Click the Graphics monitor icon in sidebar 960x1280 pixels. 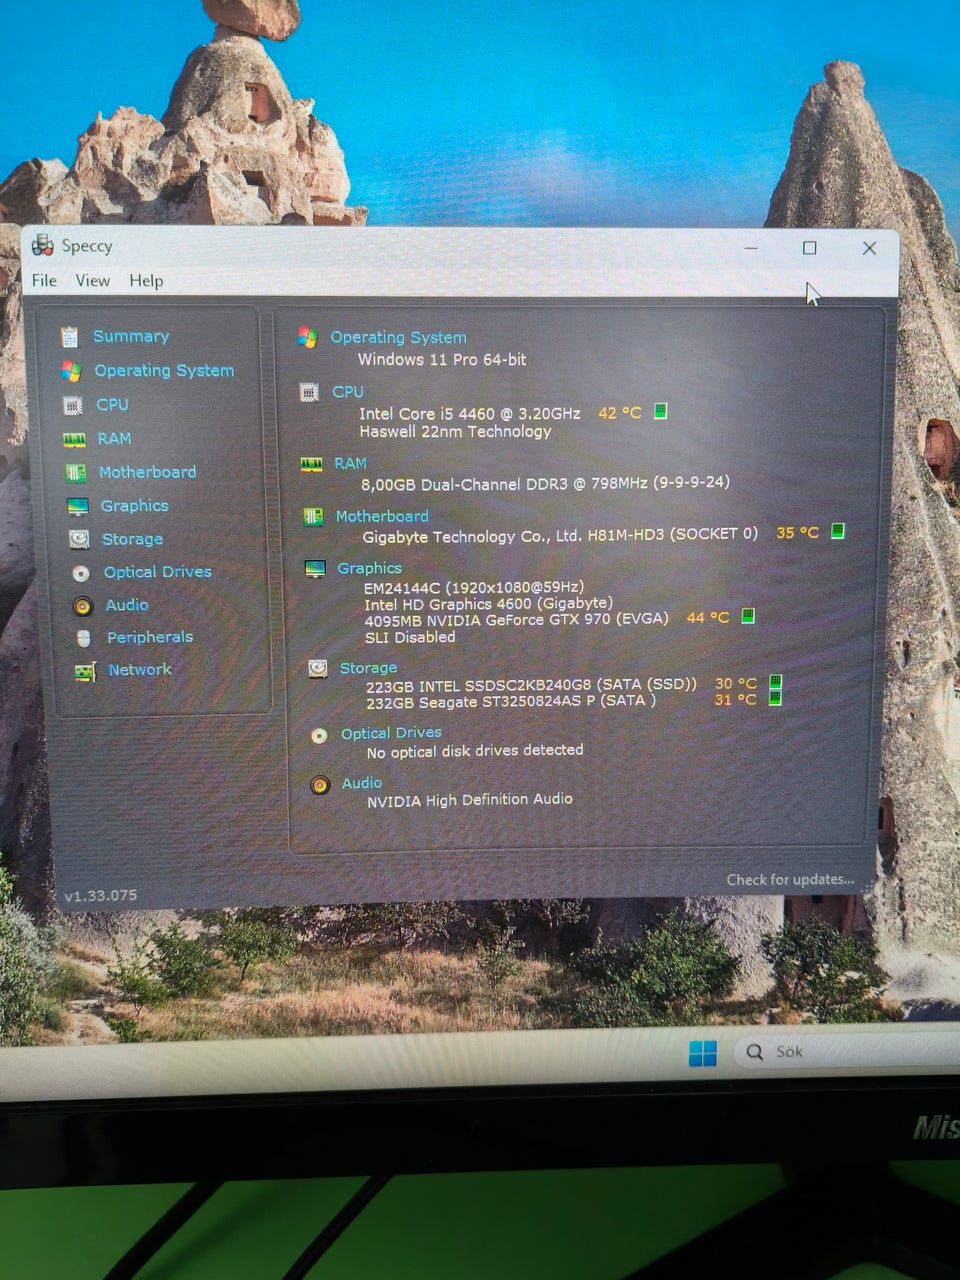pos(77,506)
